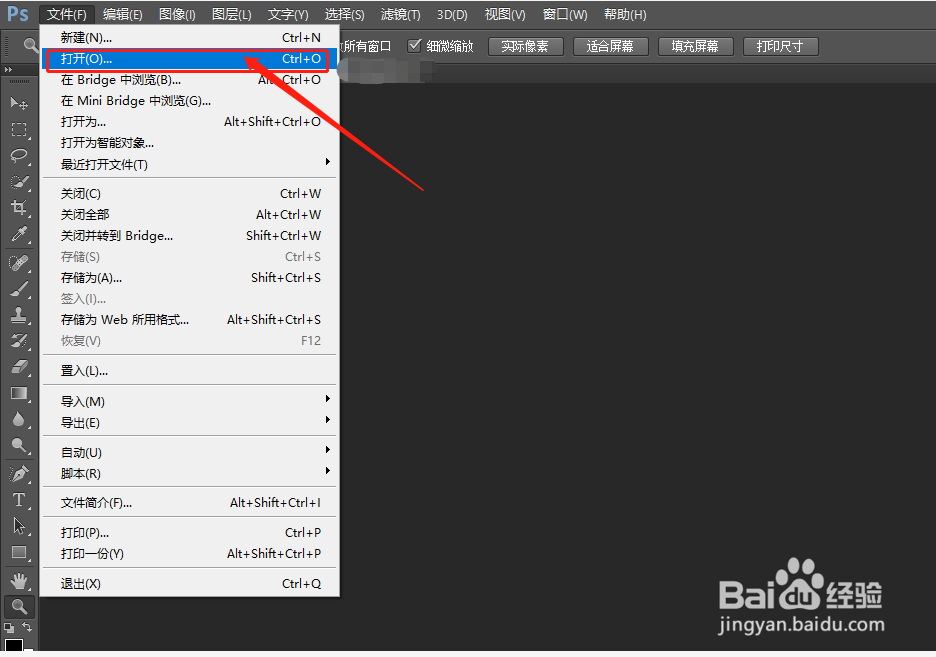Select the Zoom tool in the toolbox

click(19, 607)
